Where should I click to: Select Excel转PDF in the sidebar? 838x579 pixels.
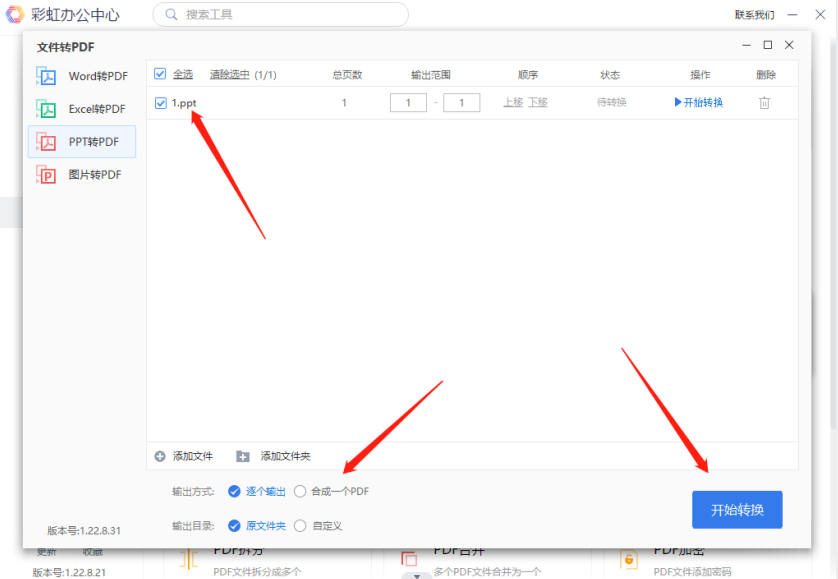[82, 109]
